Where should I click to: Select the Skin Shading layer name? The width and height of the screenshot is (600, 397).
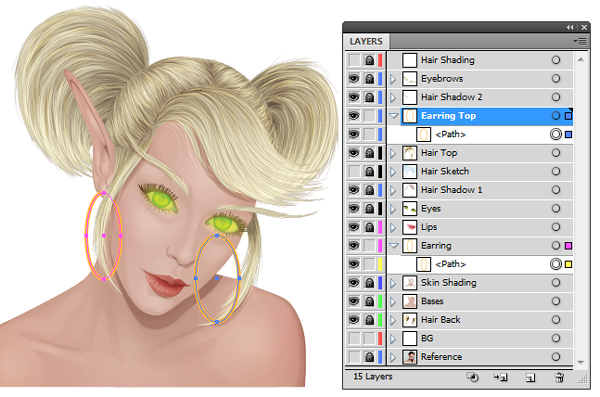[x=448, y=283]
